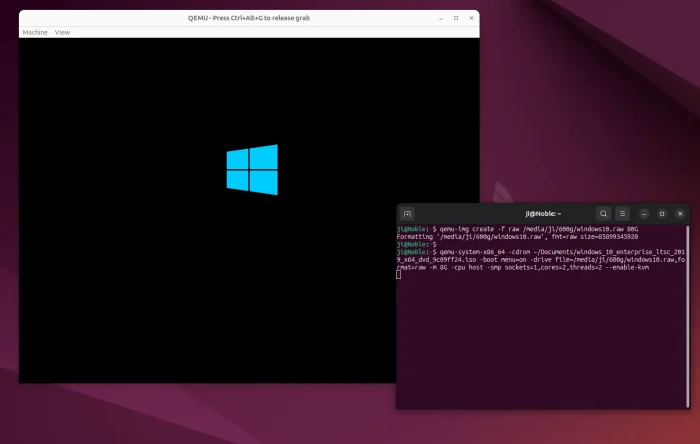The height and width of the screenshot is (444, 700).
Task: Click the Formatting windows10.raw output line
Action: (x=517, y=237)
